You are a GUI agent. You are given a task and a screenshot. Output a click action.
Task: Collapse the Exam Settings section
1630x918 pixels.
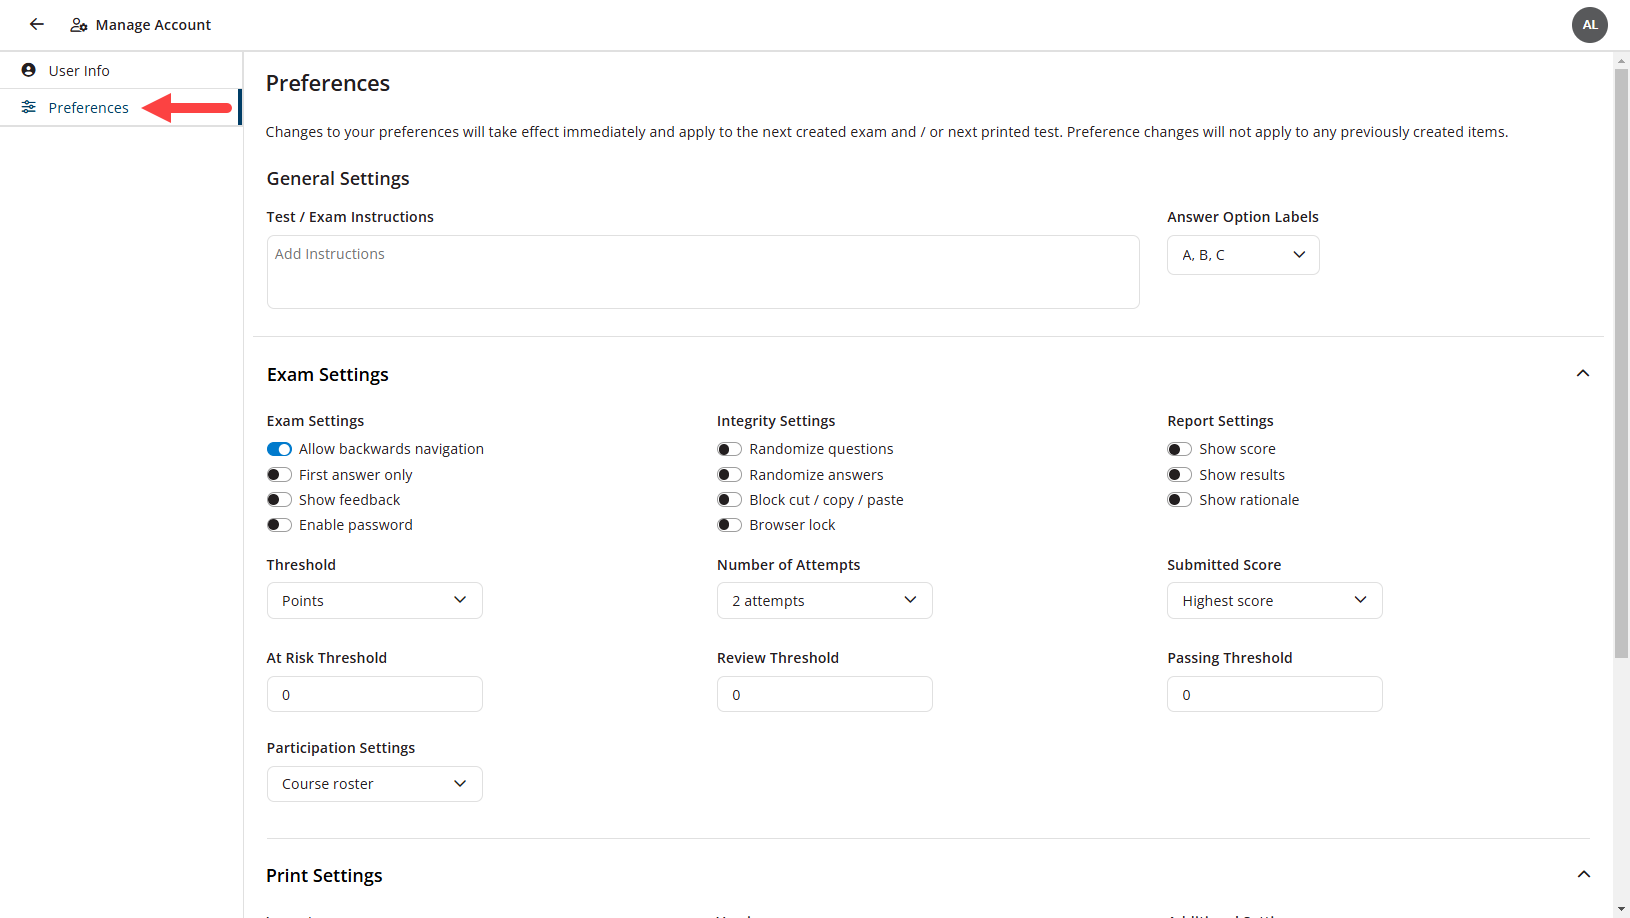[1583, 373]
